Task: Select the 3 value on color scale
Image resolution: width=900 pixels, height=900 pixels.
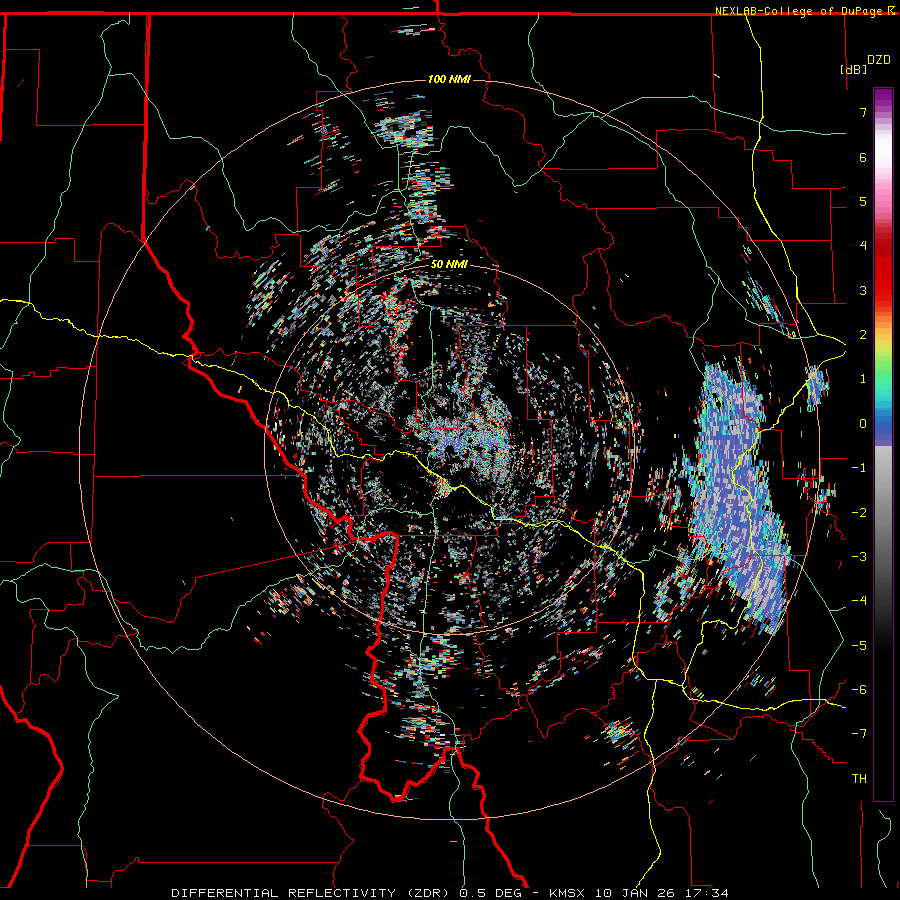Action: (x=863, y=290)
